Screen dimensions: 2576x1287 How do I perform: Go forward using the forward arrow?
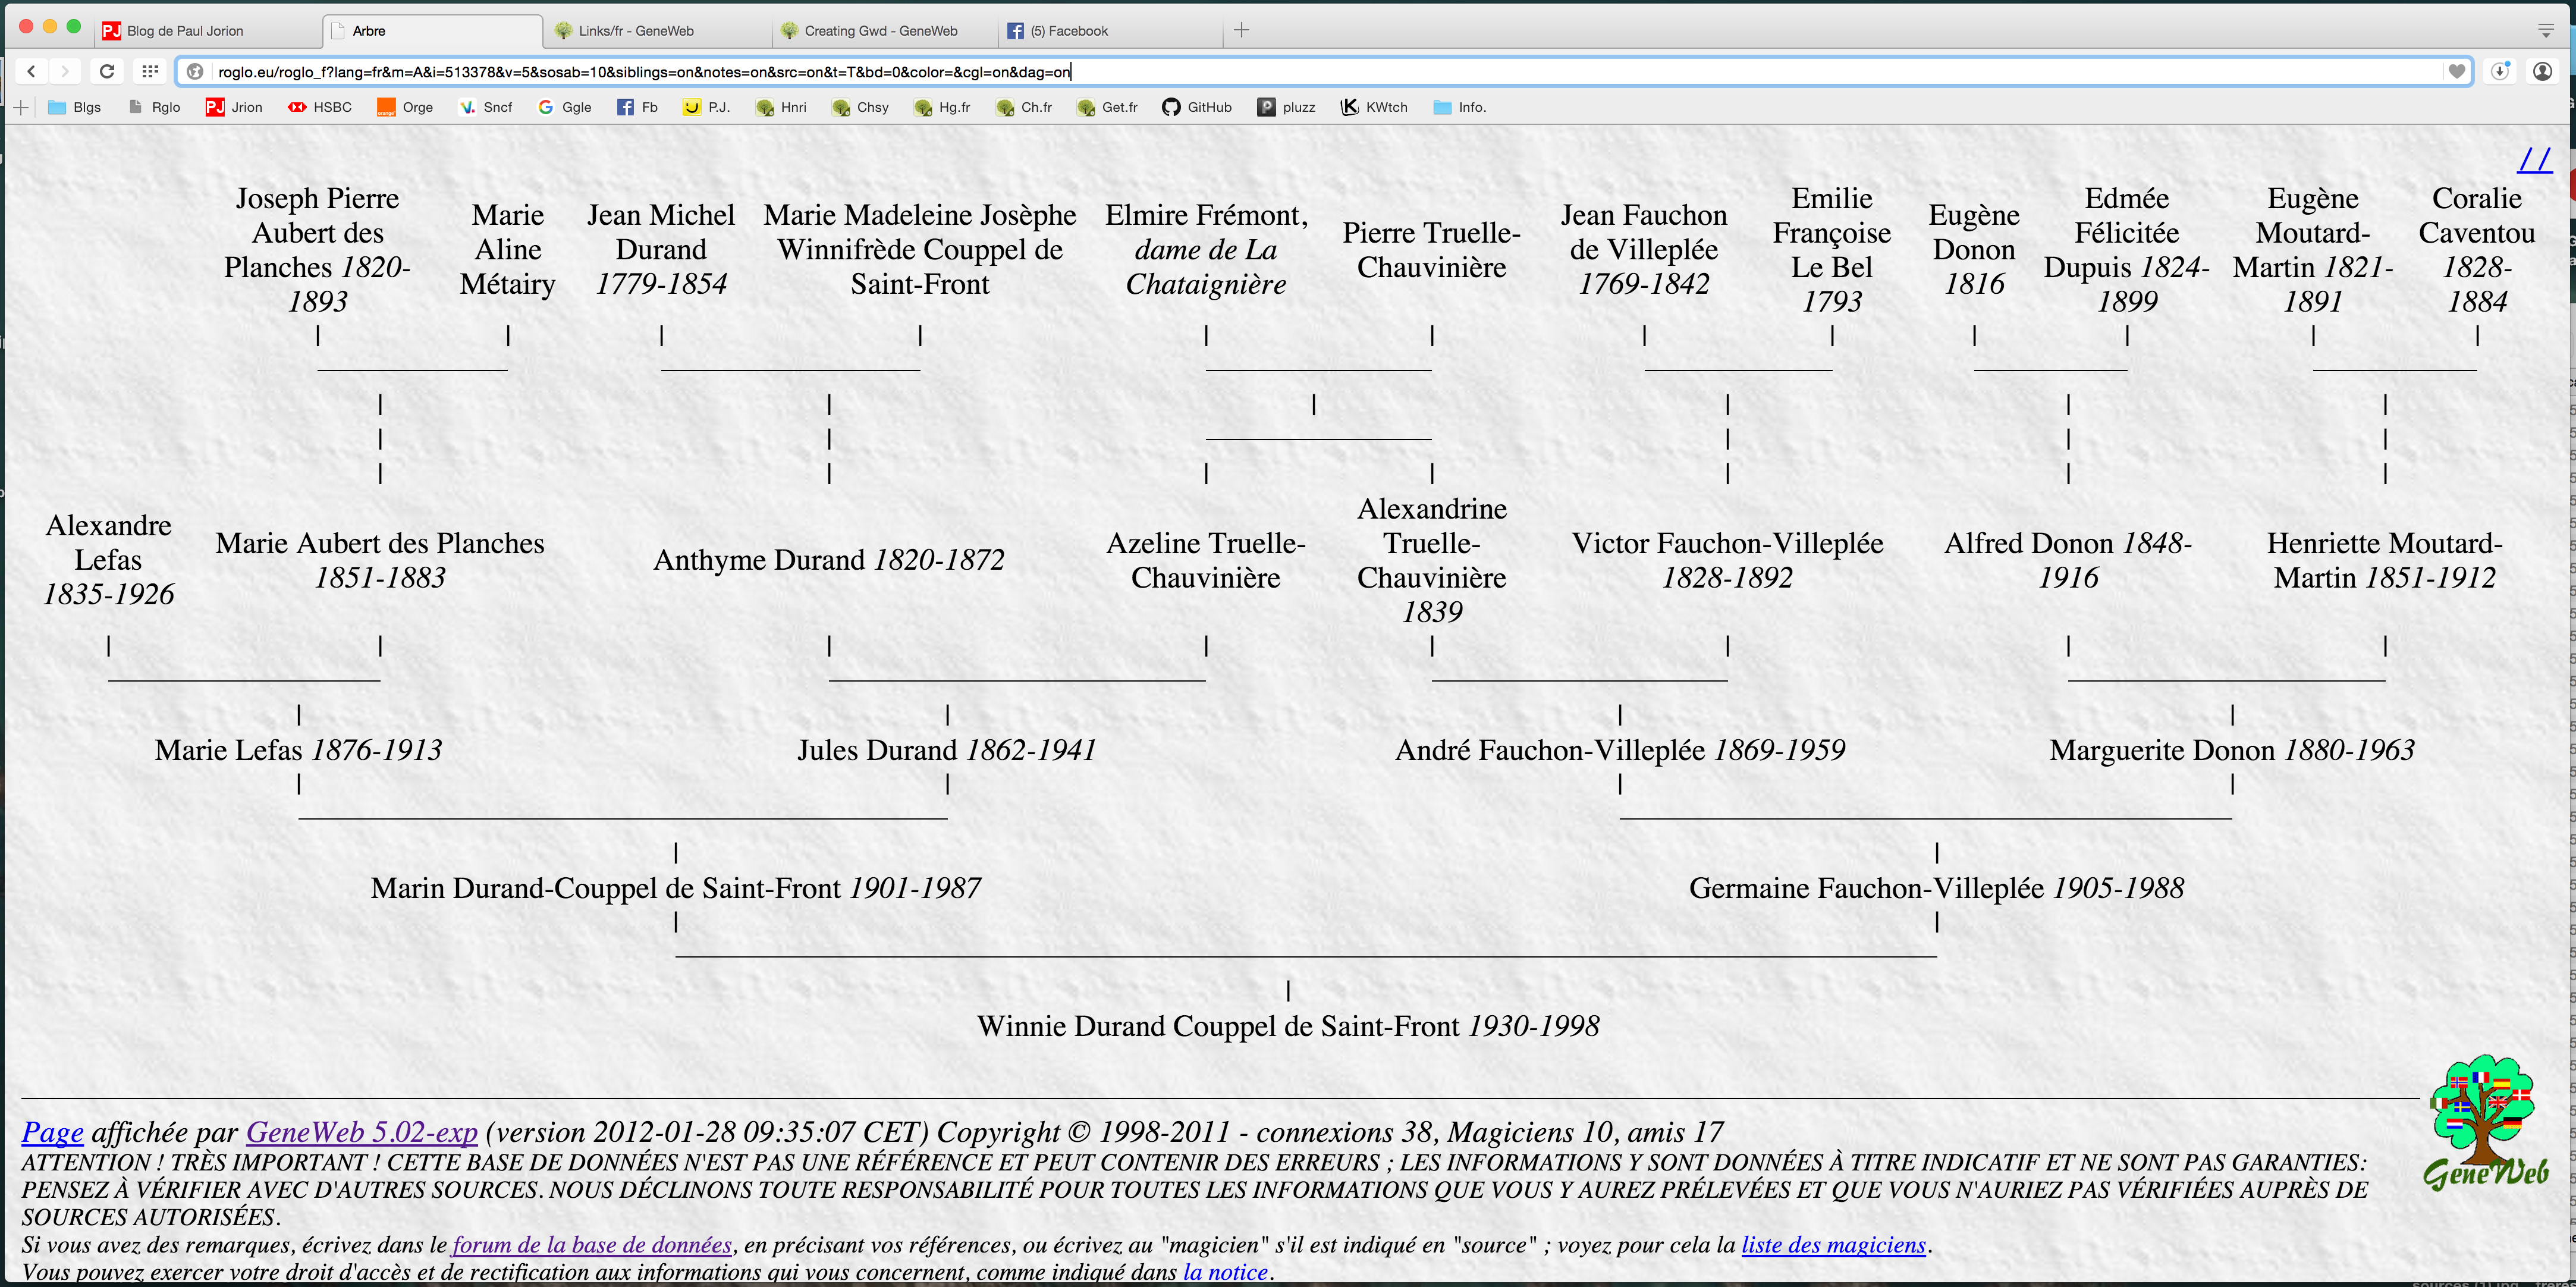click(x=65, y=71)
